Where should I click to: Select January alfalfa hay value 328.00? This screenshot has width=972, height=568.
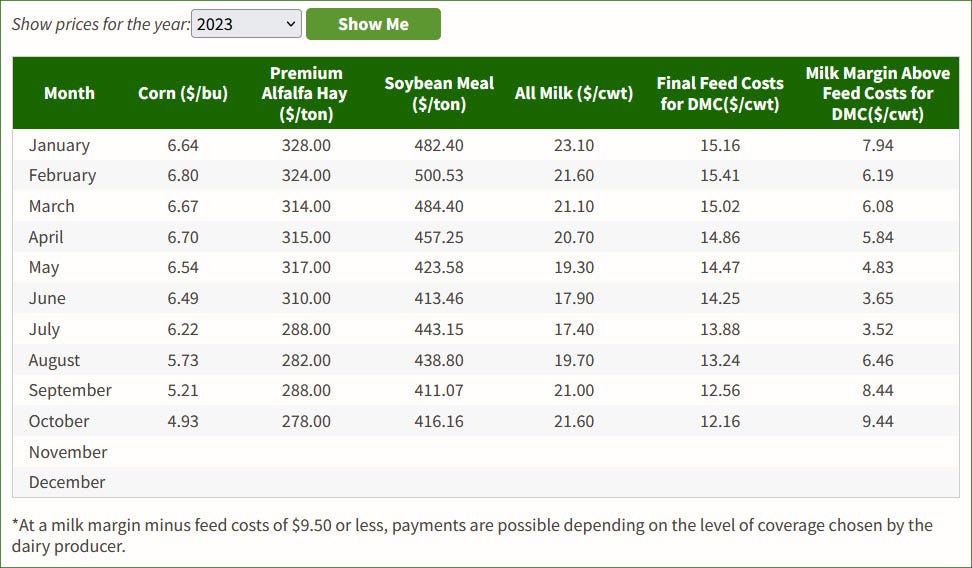pyautogui.click(x=306, y=145)
